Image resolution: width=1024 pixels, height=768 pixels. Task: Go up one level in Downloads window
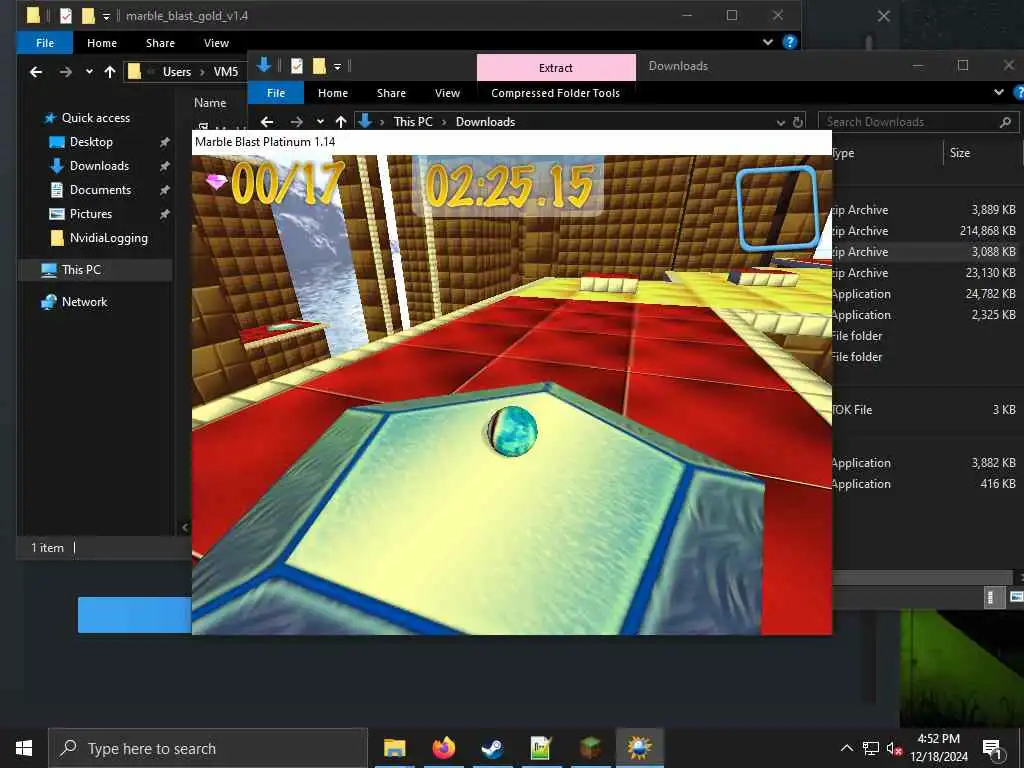(341, 122)
